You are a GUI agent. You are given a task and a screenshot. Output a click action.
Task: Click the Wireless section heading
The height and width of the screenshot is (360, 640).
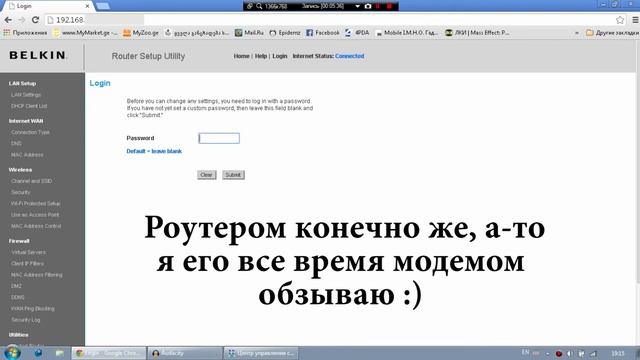click(x=20, y=170)
